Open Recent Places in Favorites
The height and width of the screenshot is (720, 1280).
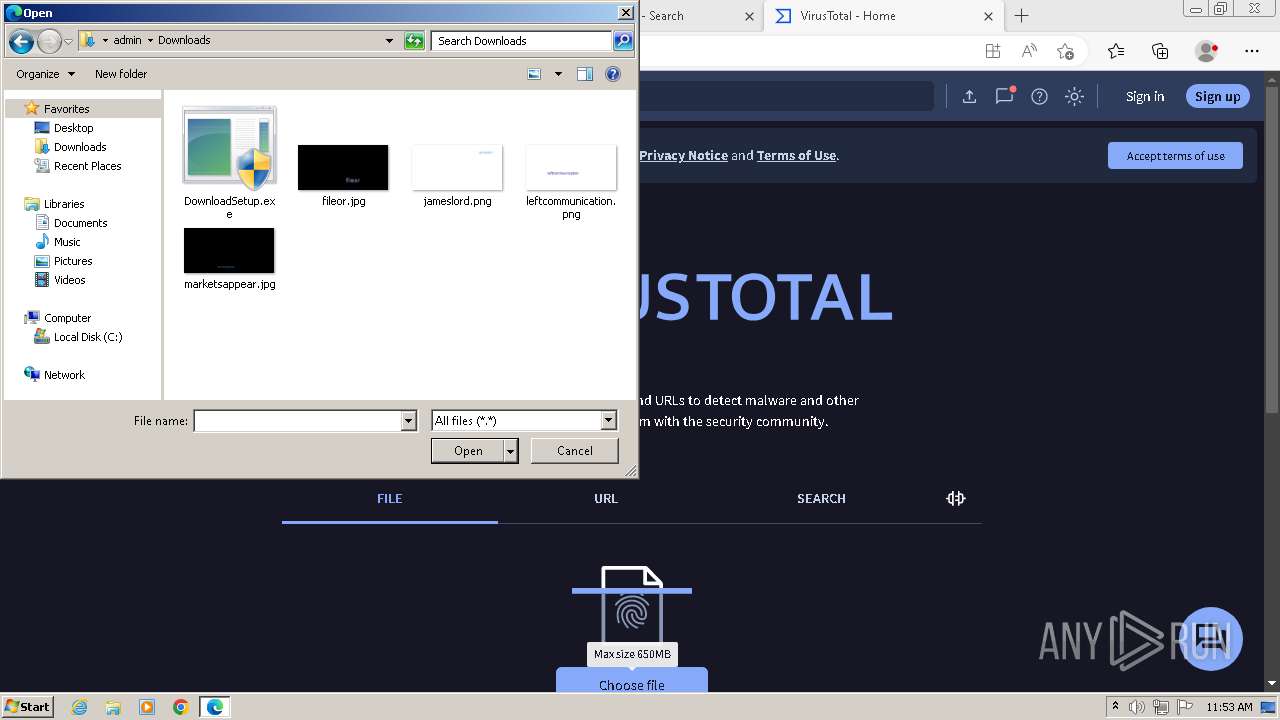coord(87,166)
